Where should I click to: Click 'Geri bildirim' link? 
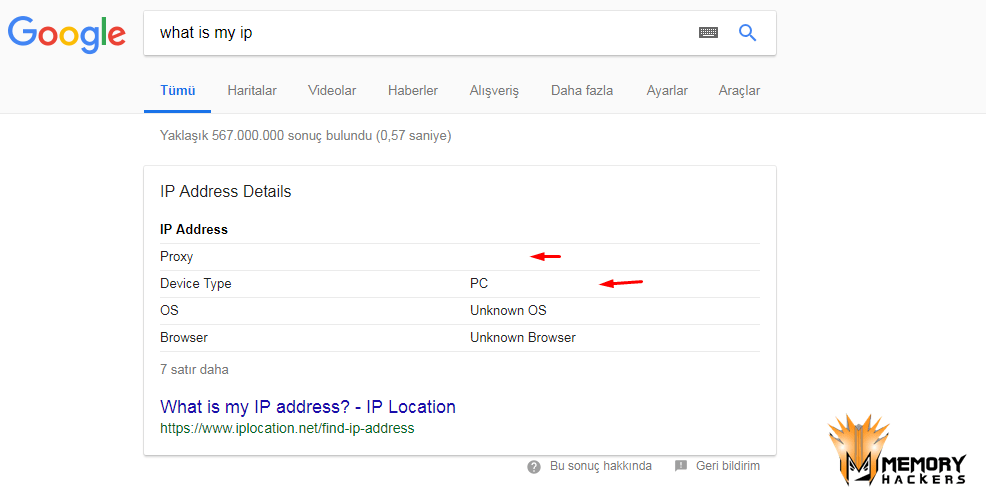tap(728, 466)
